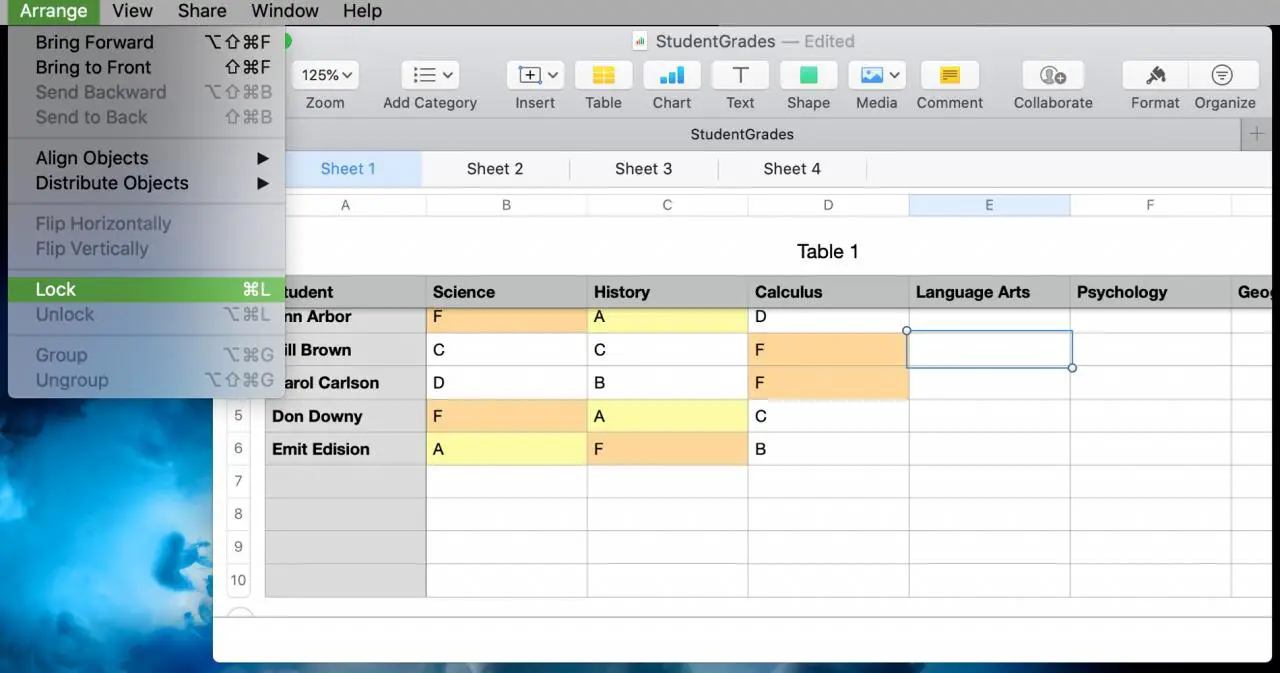Image resolution: width=1280 pixels, height=673 pixels.
Task: Open the View menu
Action: (x=132, y=12)
